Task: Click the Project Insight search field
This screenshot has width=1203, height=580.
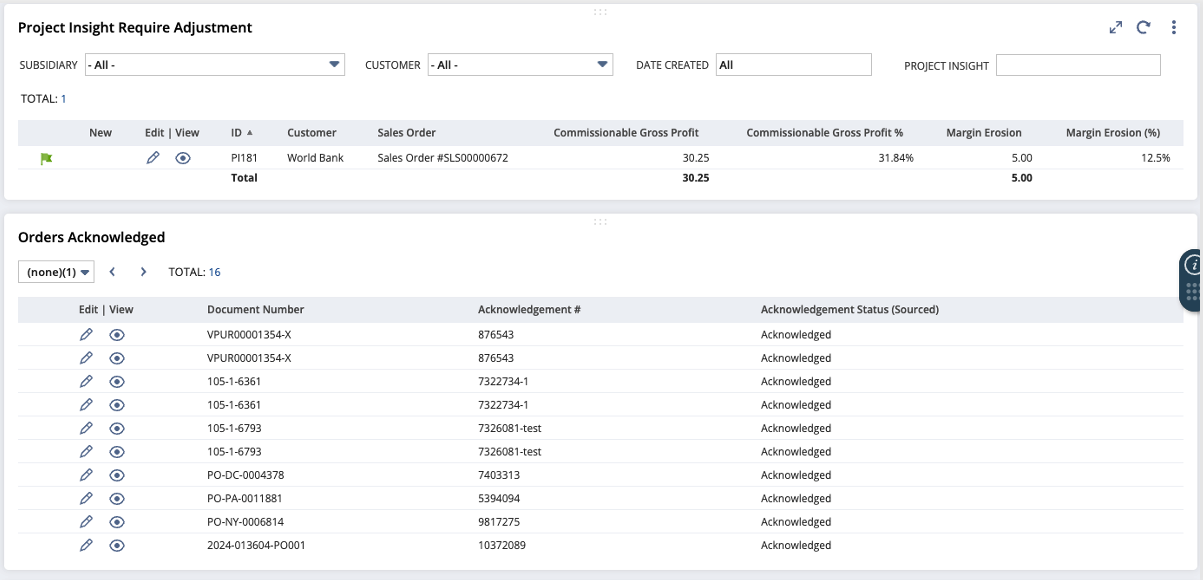Action: 1078,65
